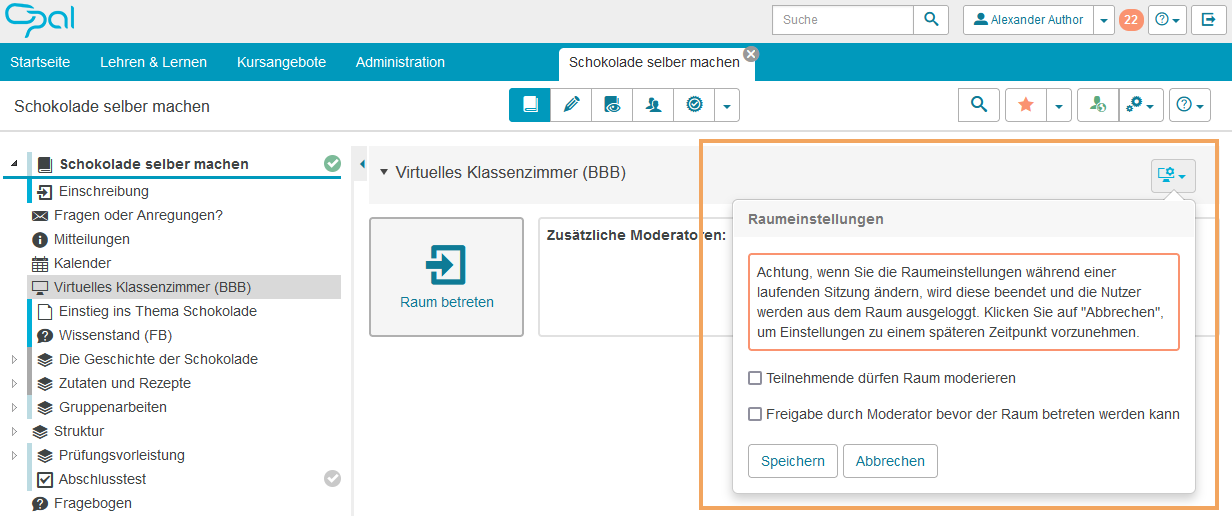Open the course preview eye icon

612,104
